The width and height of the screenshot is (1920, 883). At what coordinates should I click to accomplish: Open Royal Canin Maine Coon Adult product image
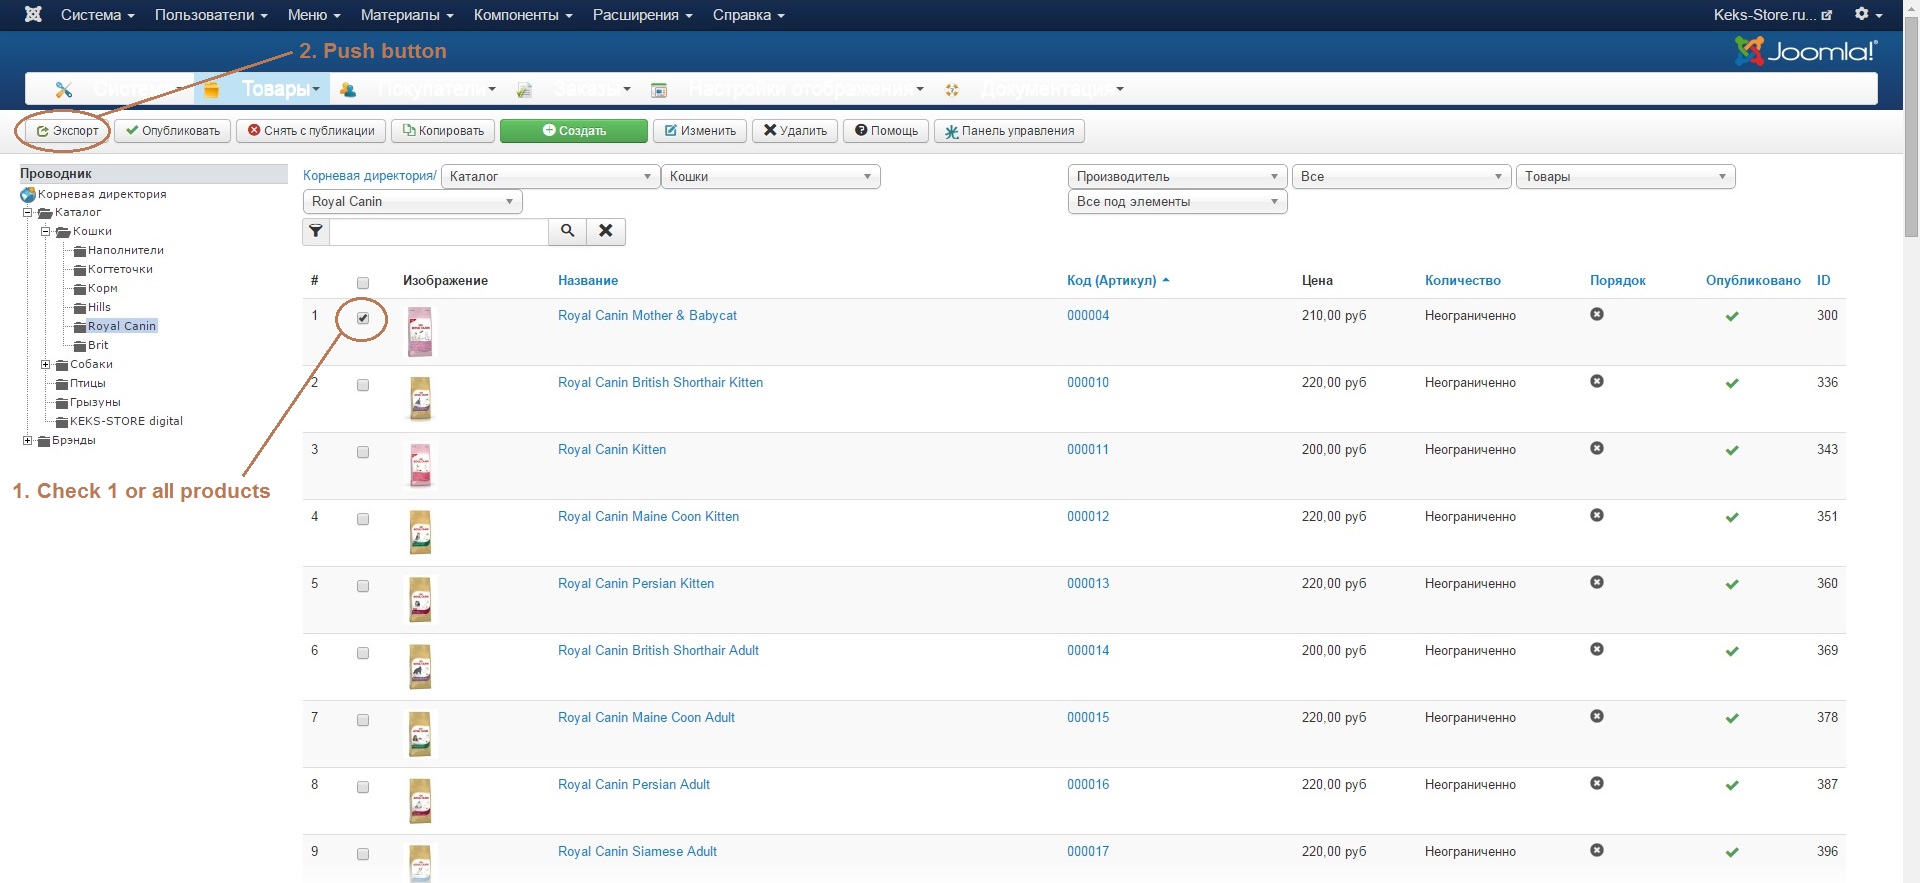click(420, 734)
